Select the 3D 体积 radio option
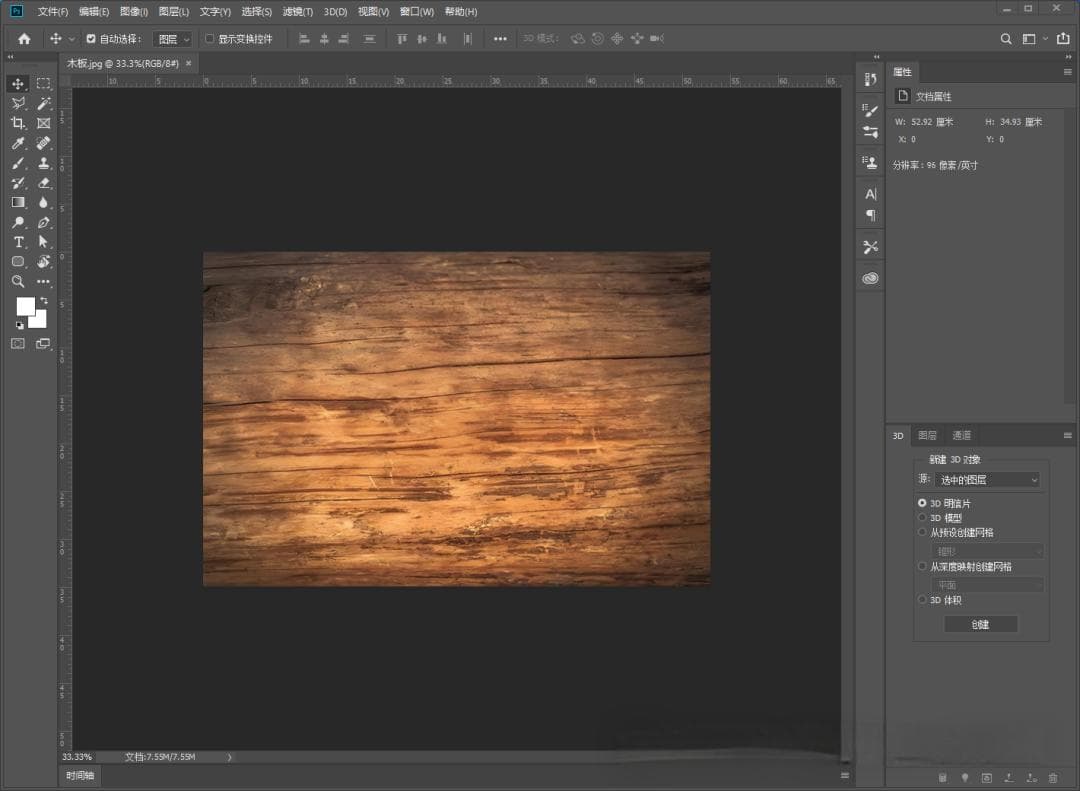The height and width of the screenshot is (791, 1080). [x=922, y=599]
